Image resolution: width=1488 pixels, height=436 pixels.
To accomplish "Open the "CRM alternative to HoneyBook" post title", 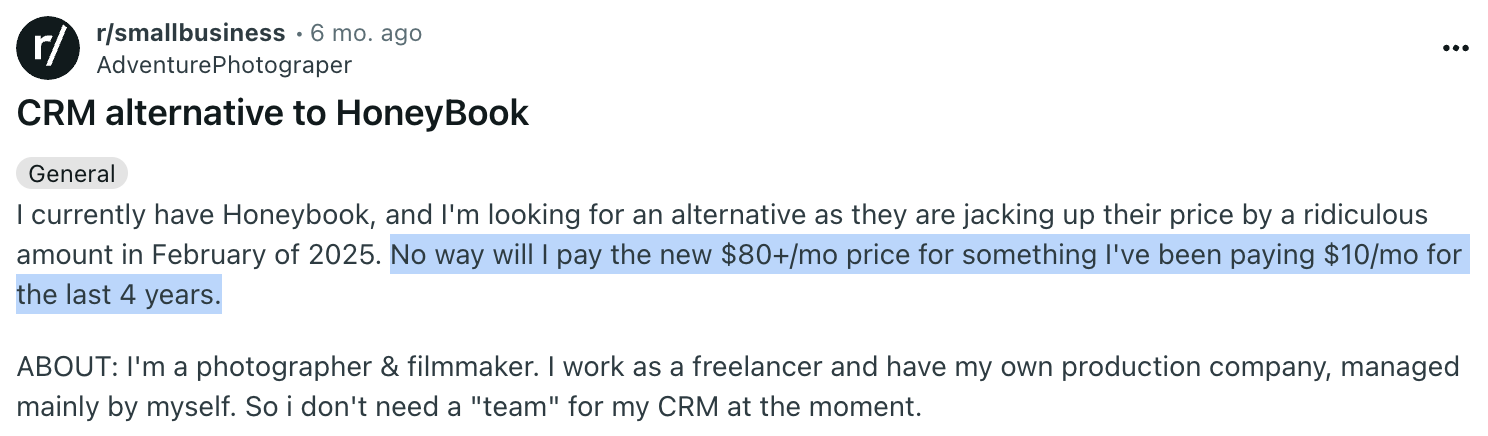I will (272, 113).
